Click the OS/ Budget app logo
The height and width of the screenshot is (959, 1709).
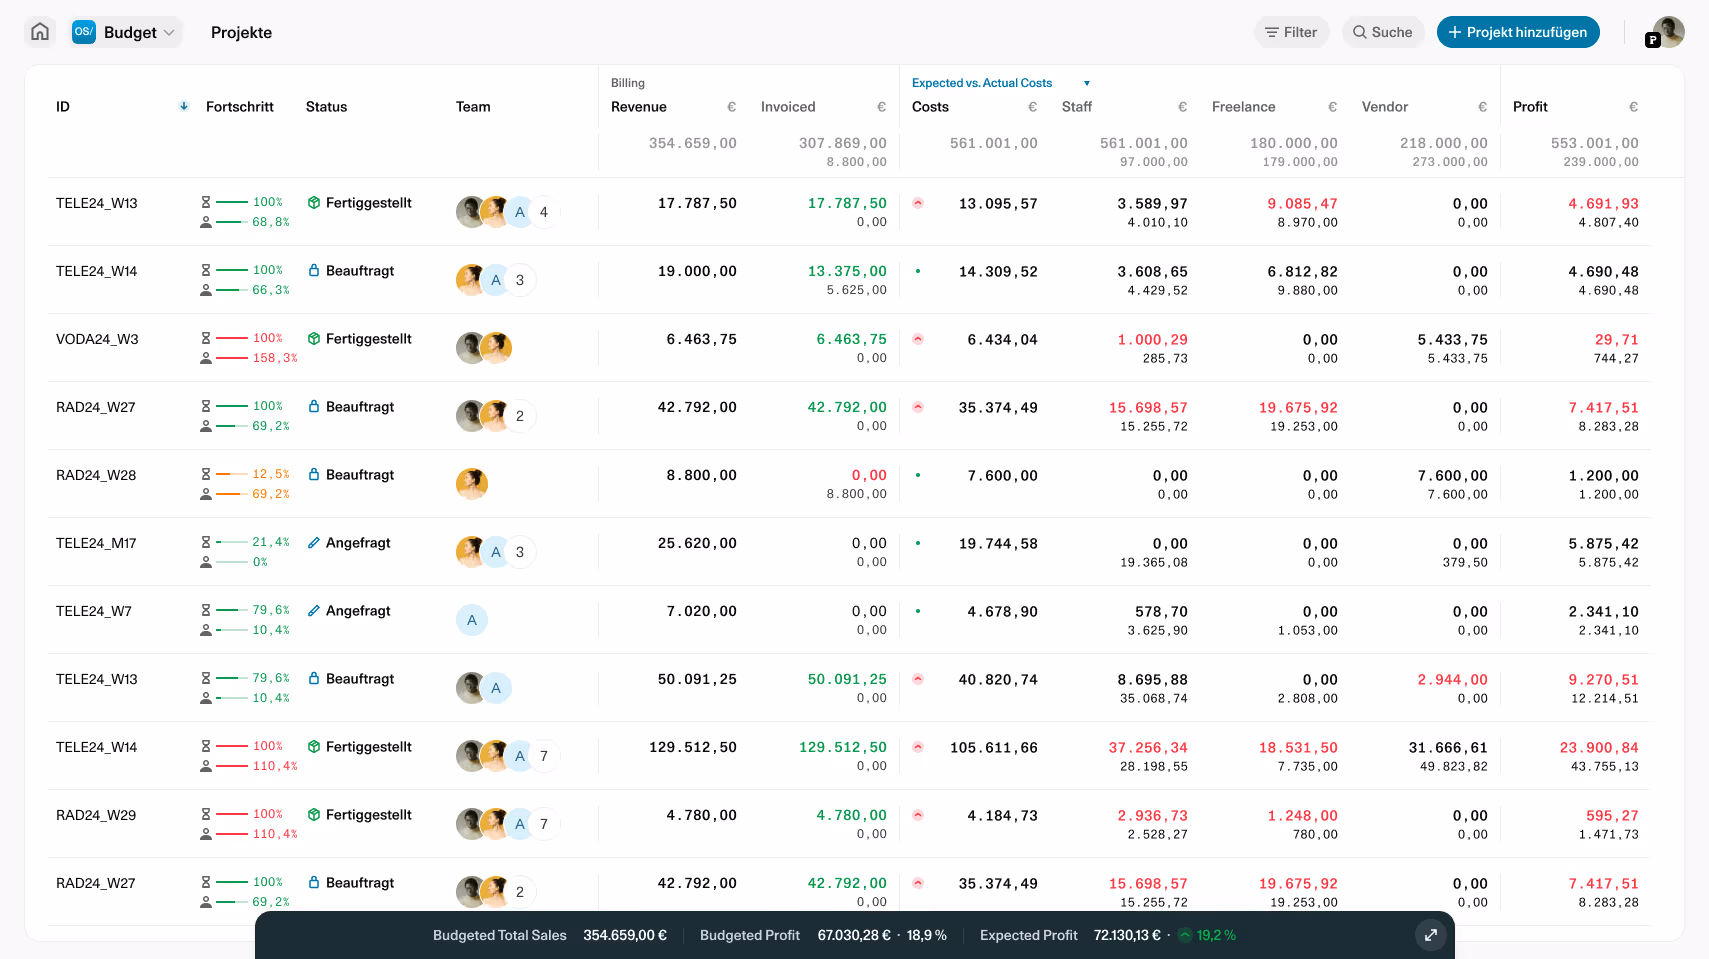tap(84, 32)
